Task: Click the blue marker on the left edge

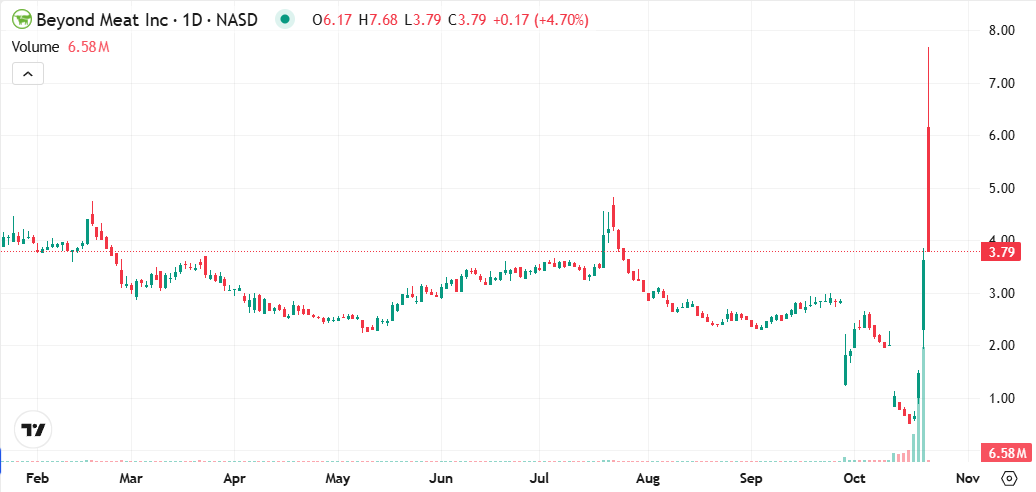Action: pos(2,461)
